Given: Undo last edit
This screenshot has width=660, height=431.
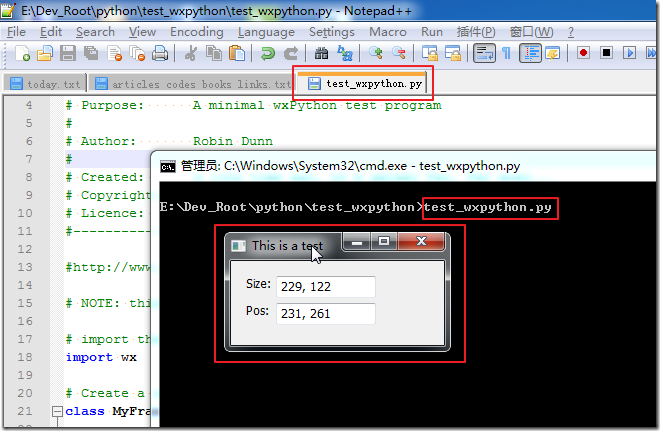Looking at the screenshot, I should coord(267,53).
